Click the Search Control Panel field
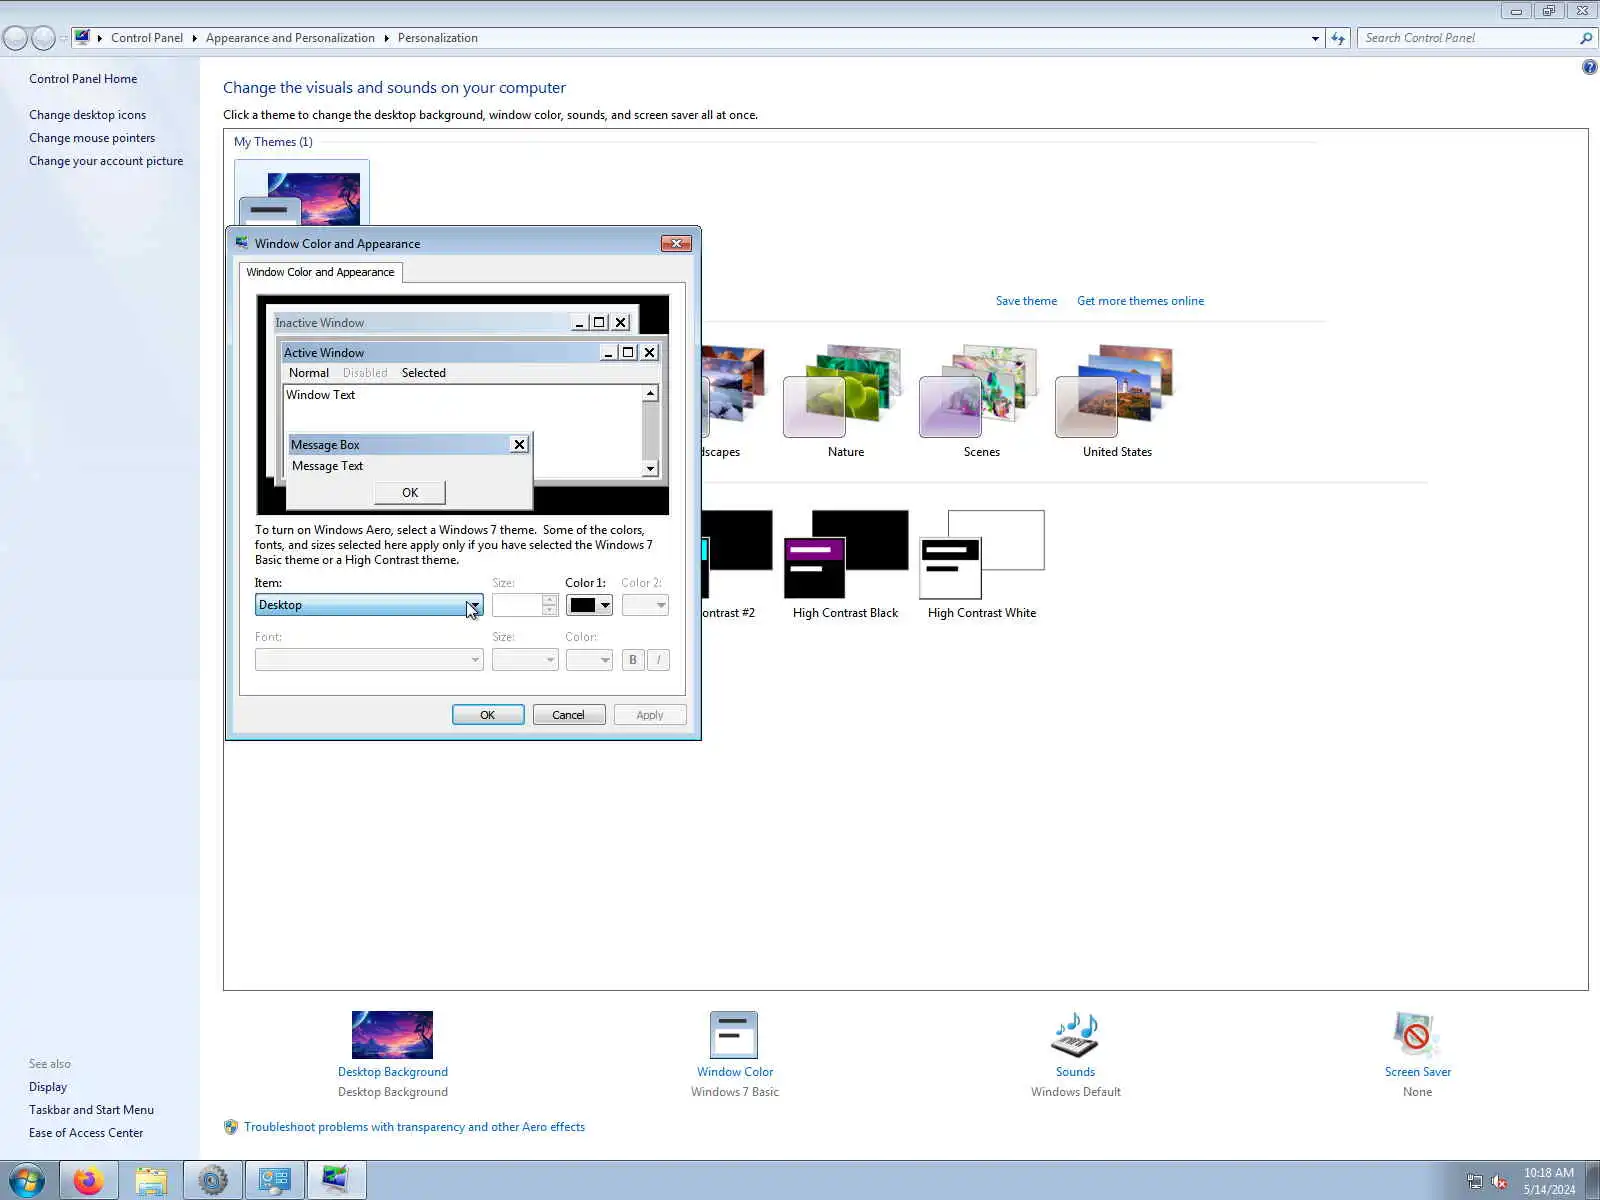The width and height of the screenshot is (1600, 1200). click(1468, 38)
